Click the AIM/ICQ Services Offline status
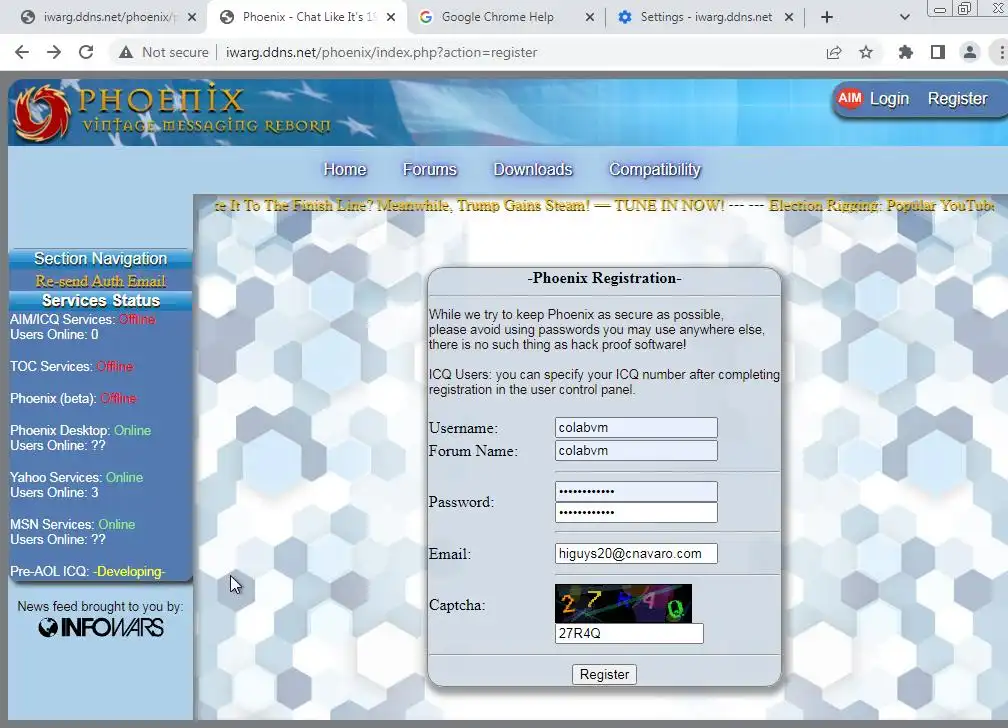This screenshot has height=728, width=1008. (137, 319)
